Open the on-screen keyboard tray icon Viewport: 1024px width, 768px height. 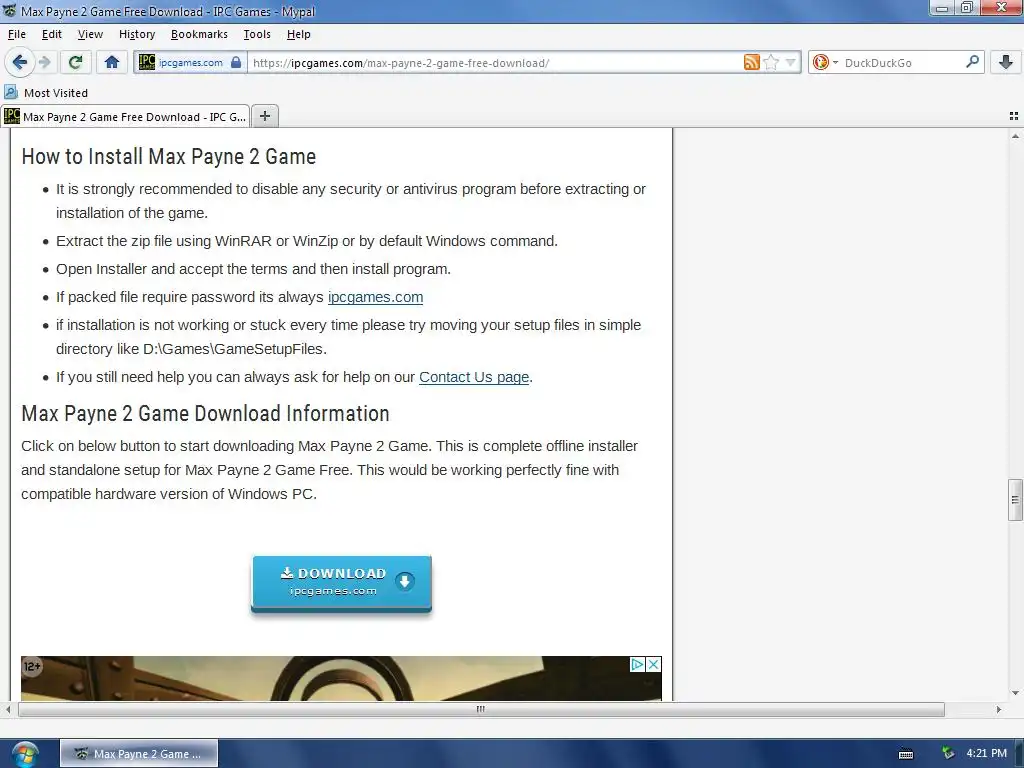906,754
